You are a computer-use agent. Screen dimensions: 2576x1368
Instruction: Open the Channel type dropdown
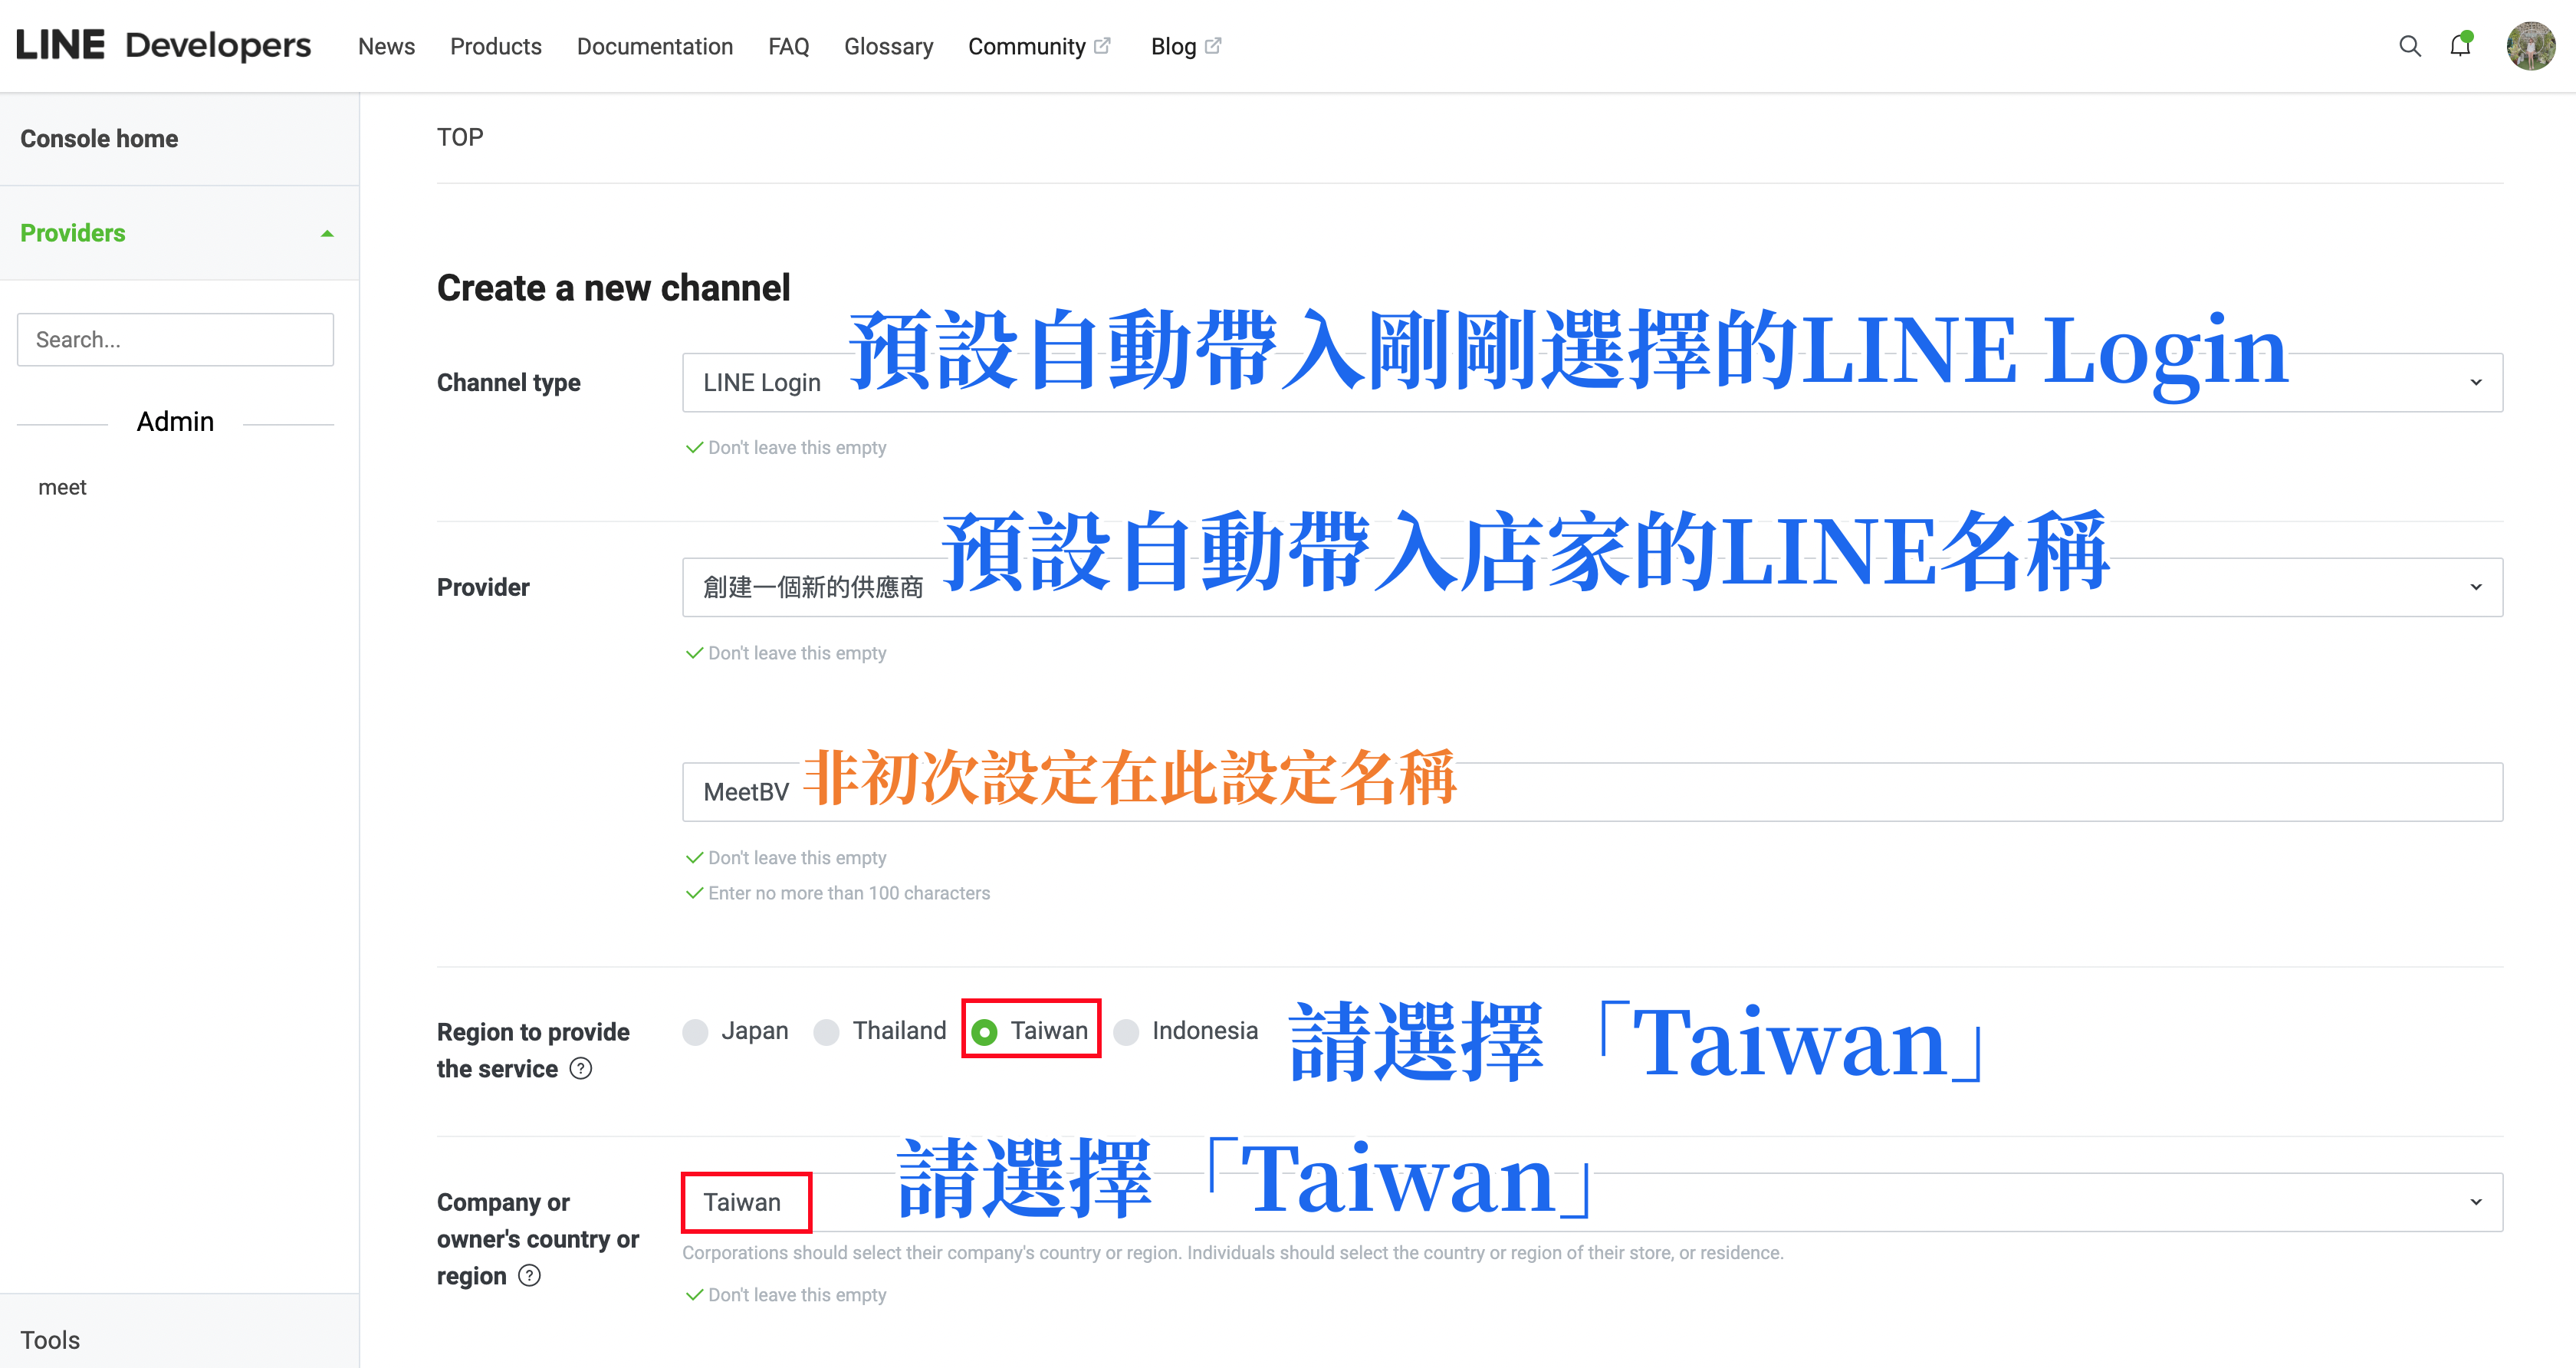tap(1593, 382)
